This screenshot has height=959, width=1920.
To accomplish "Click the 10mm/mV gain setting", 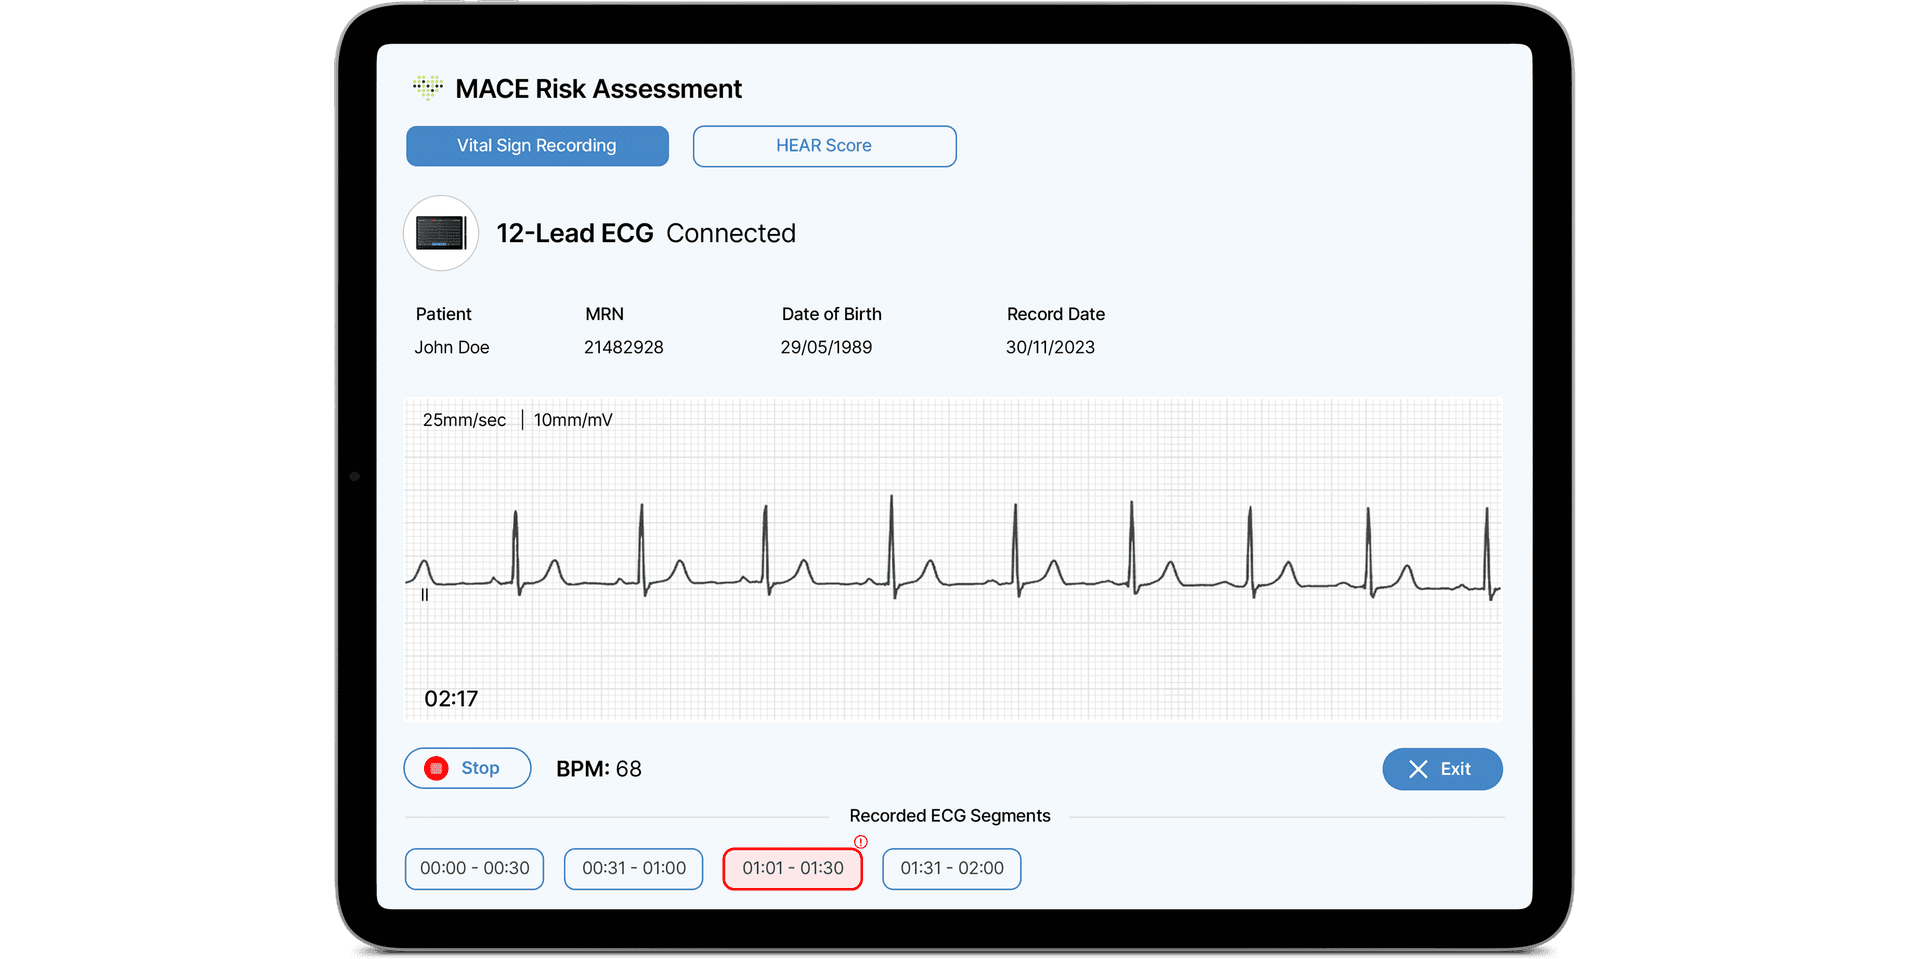I will click(x=573, y=420).
